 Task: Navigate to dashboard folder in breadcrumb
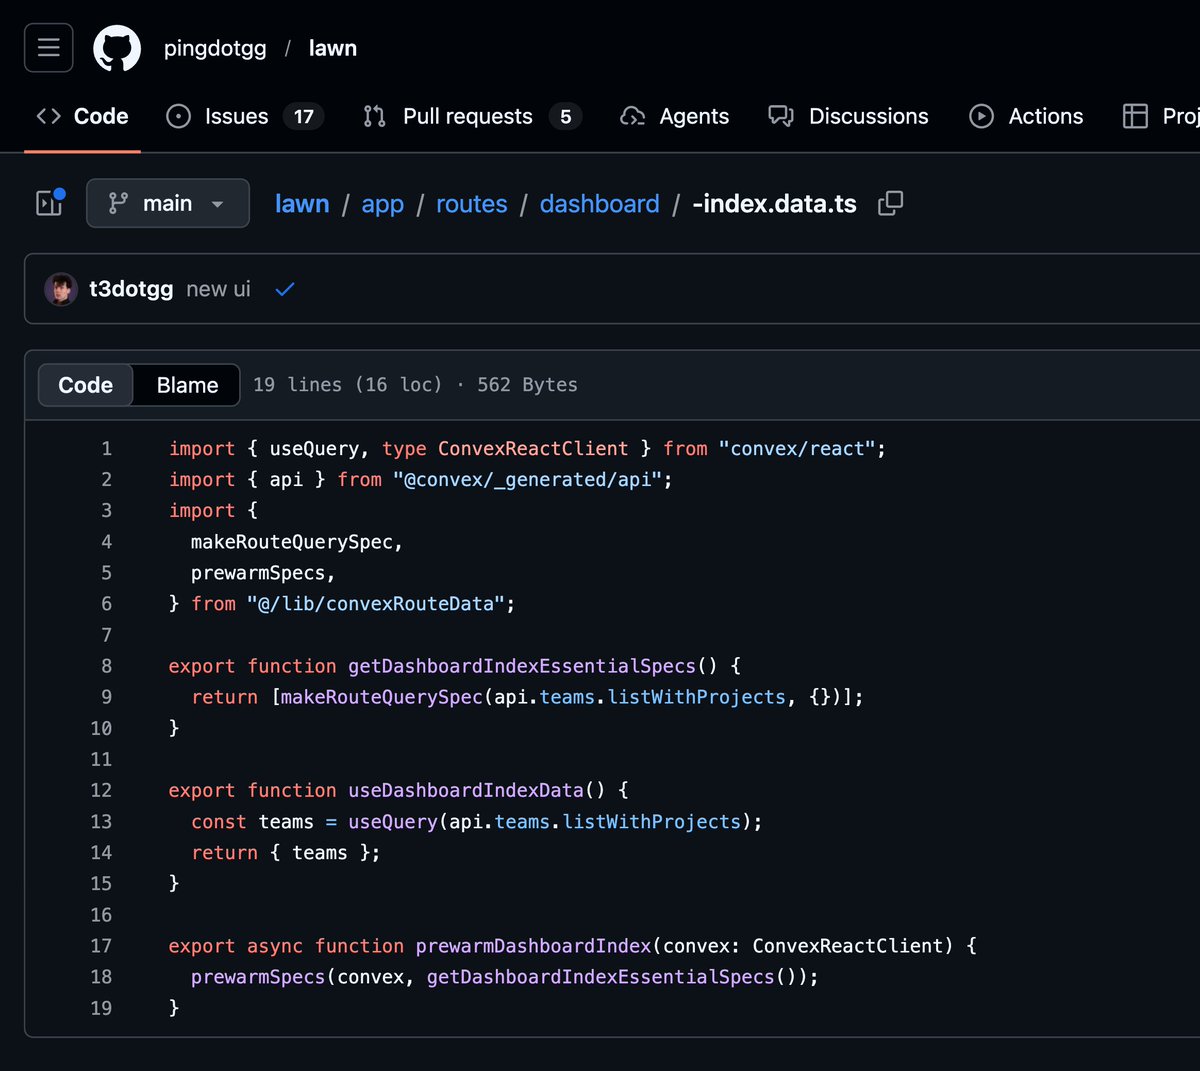tap(600, 204)
